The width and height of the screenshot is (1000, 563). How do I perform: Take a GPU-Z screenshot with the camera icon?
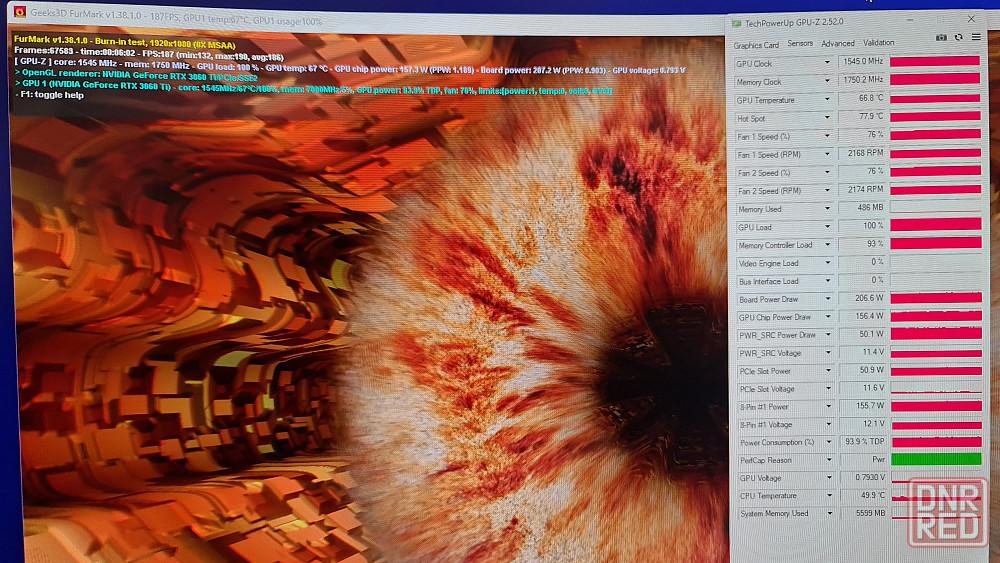click(x=941, y=37)
